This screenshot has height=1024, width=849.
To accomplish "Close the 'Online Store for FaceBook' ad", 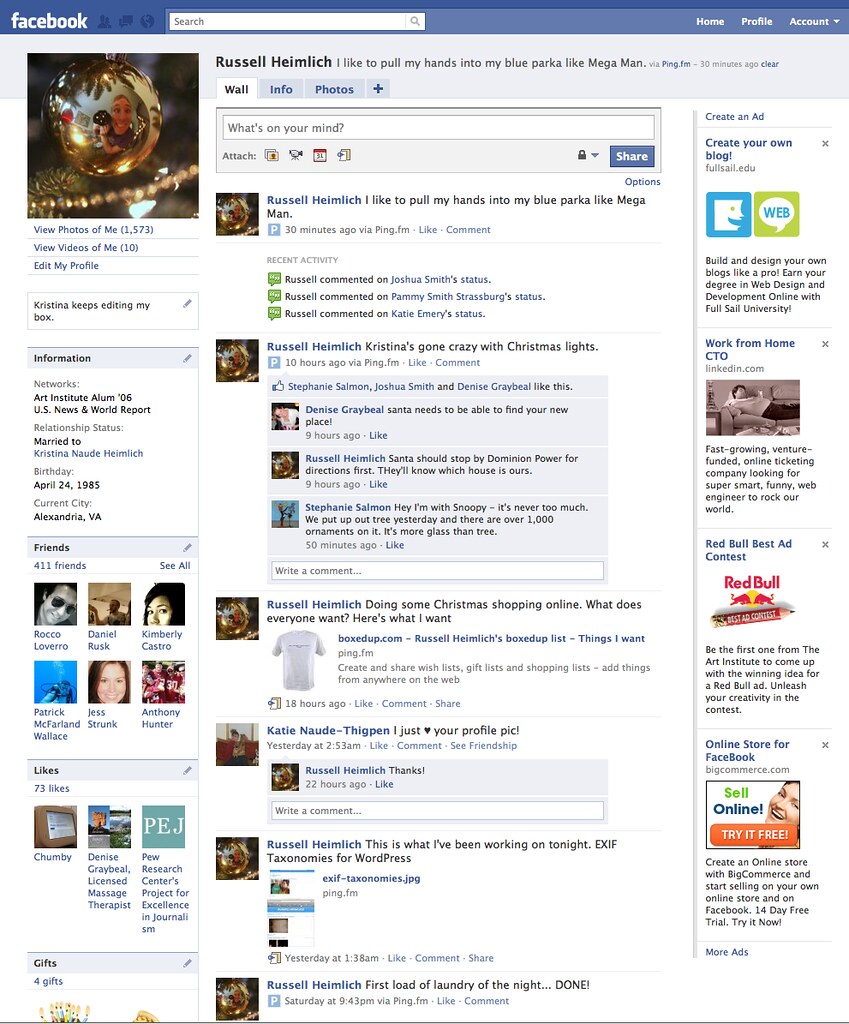I will click(x=825, y=744).
